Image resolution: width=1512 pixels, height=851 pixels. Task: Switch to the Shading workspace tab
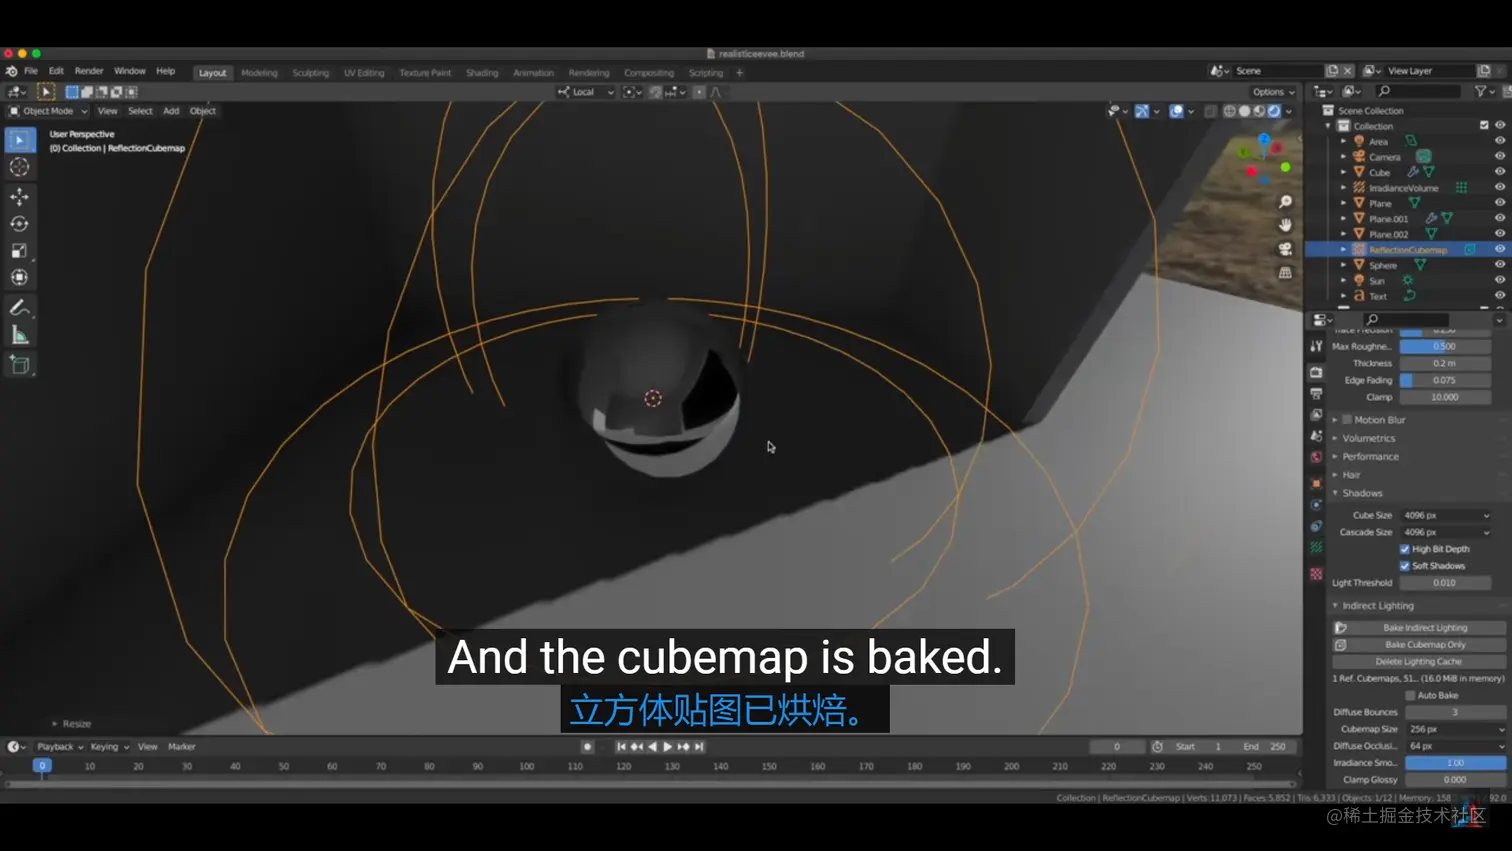(482, 72)
